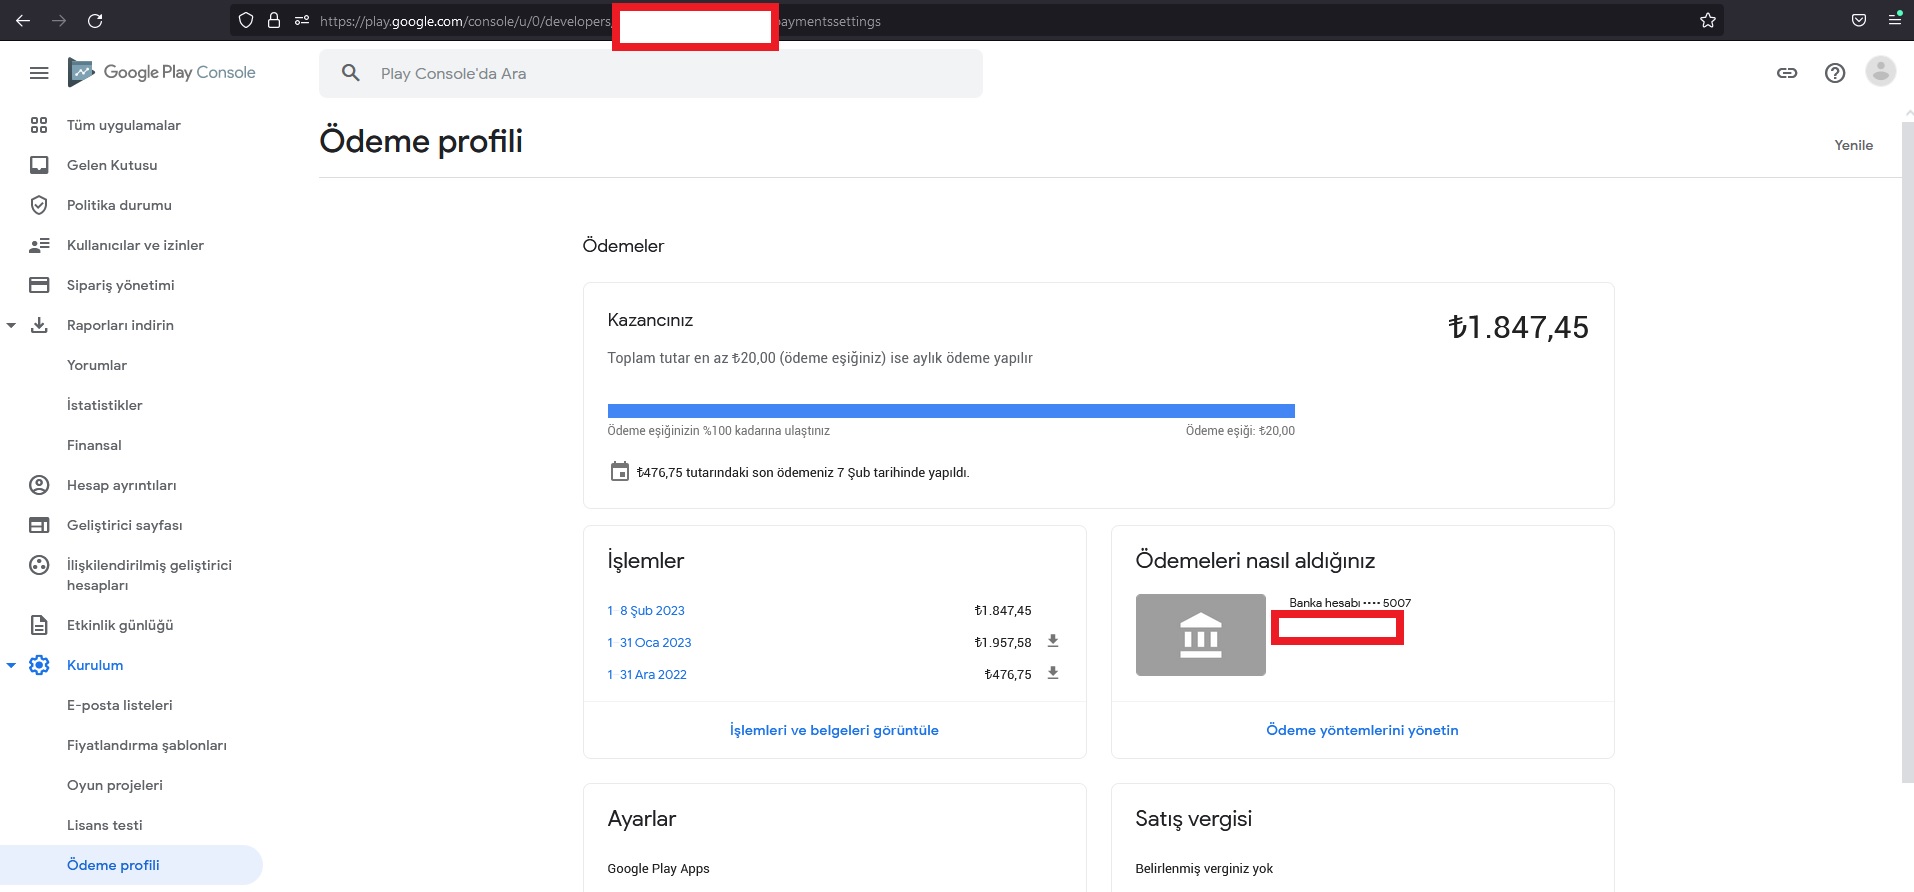The height and width of the screenshot is (892, 1914).
Task: Click the Kurulum gear icon
Action: [x=39, y=665]
